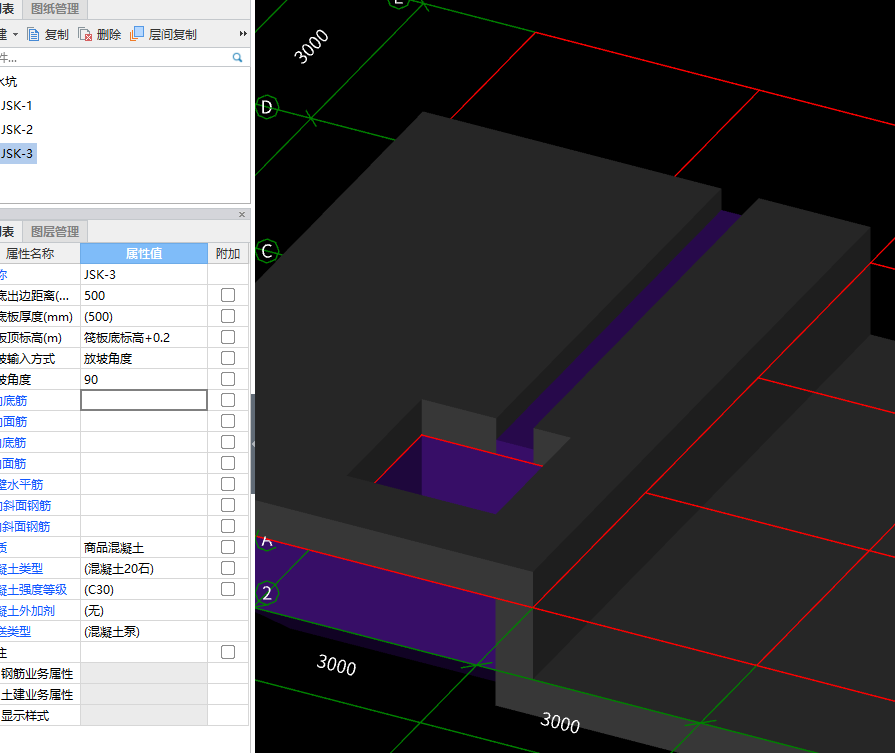This screenshot has height=753, width=895.
Task: Tick the checkbox in the 放坡角度 row
Action: pyautogui.click(x=228, y=358)
